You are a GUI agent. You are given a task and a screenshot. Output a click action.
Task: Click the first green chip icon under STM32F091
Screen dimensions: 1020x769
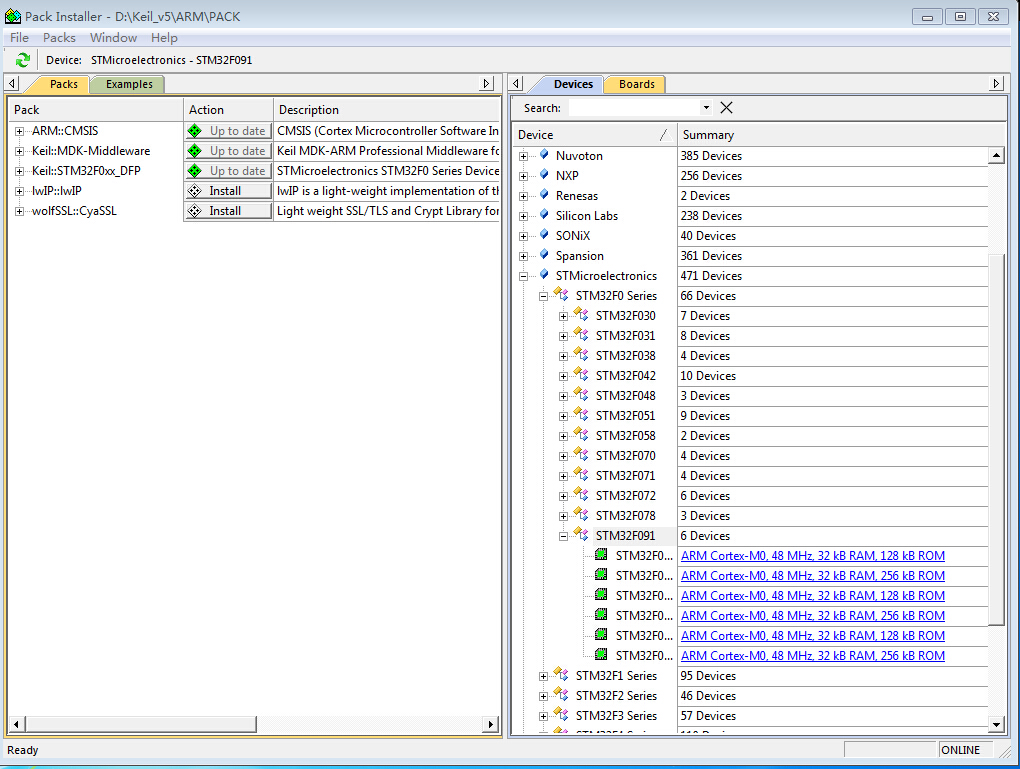tap(602, 555)
